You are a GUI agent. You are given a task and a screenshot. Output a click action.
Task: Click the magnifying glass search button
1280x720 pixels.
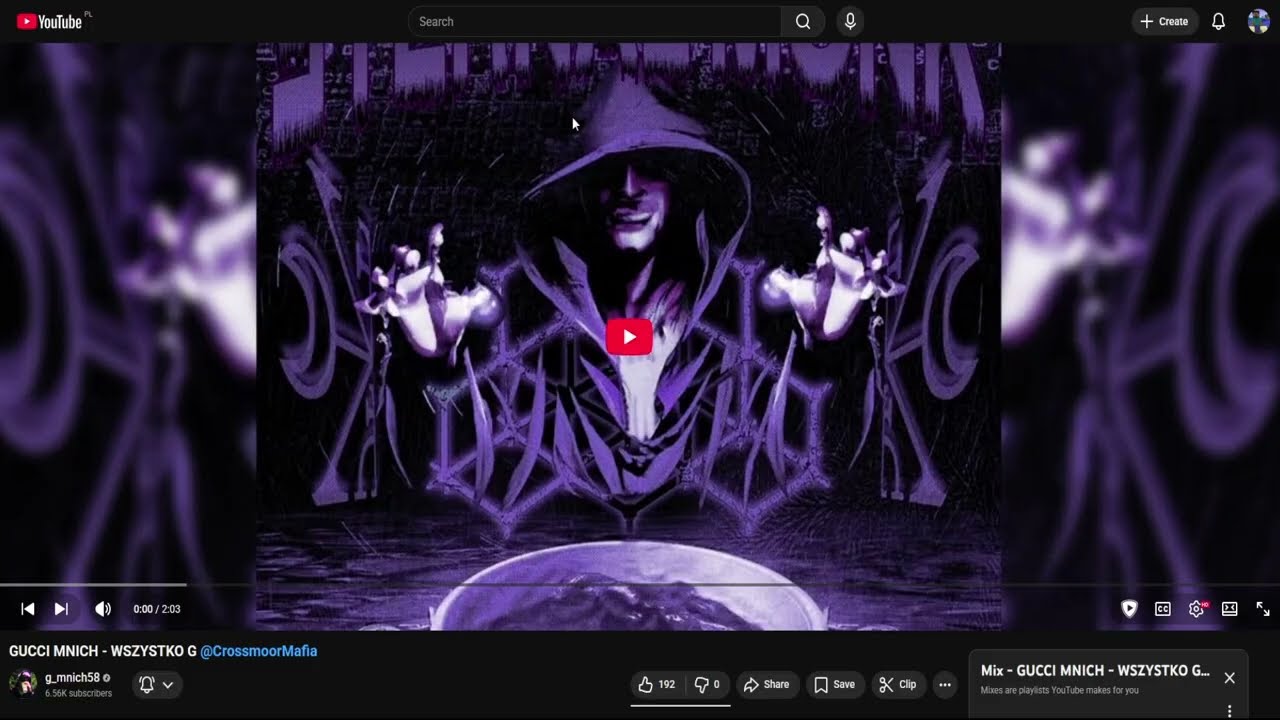[x=803, y=21]
